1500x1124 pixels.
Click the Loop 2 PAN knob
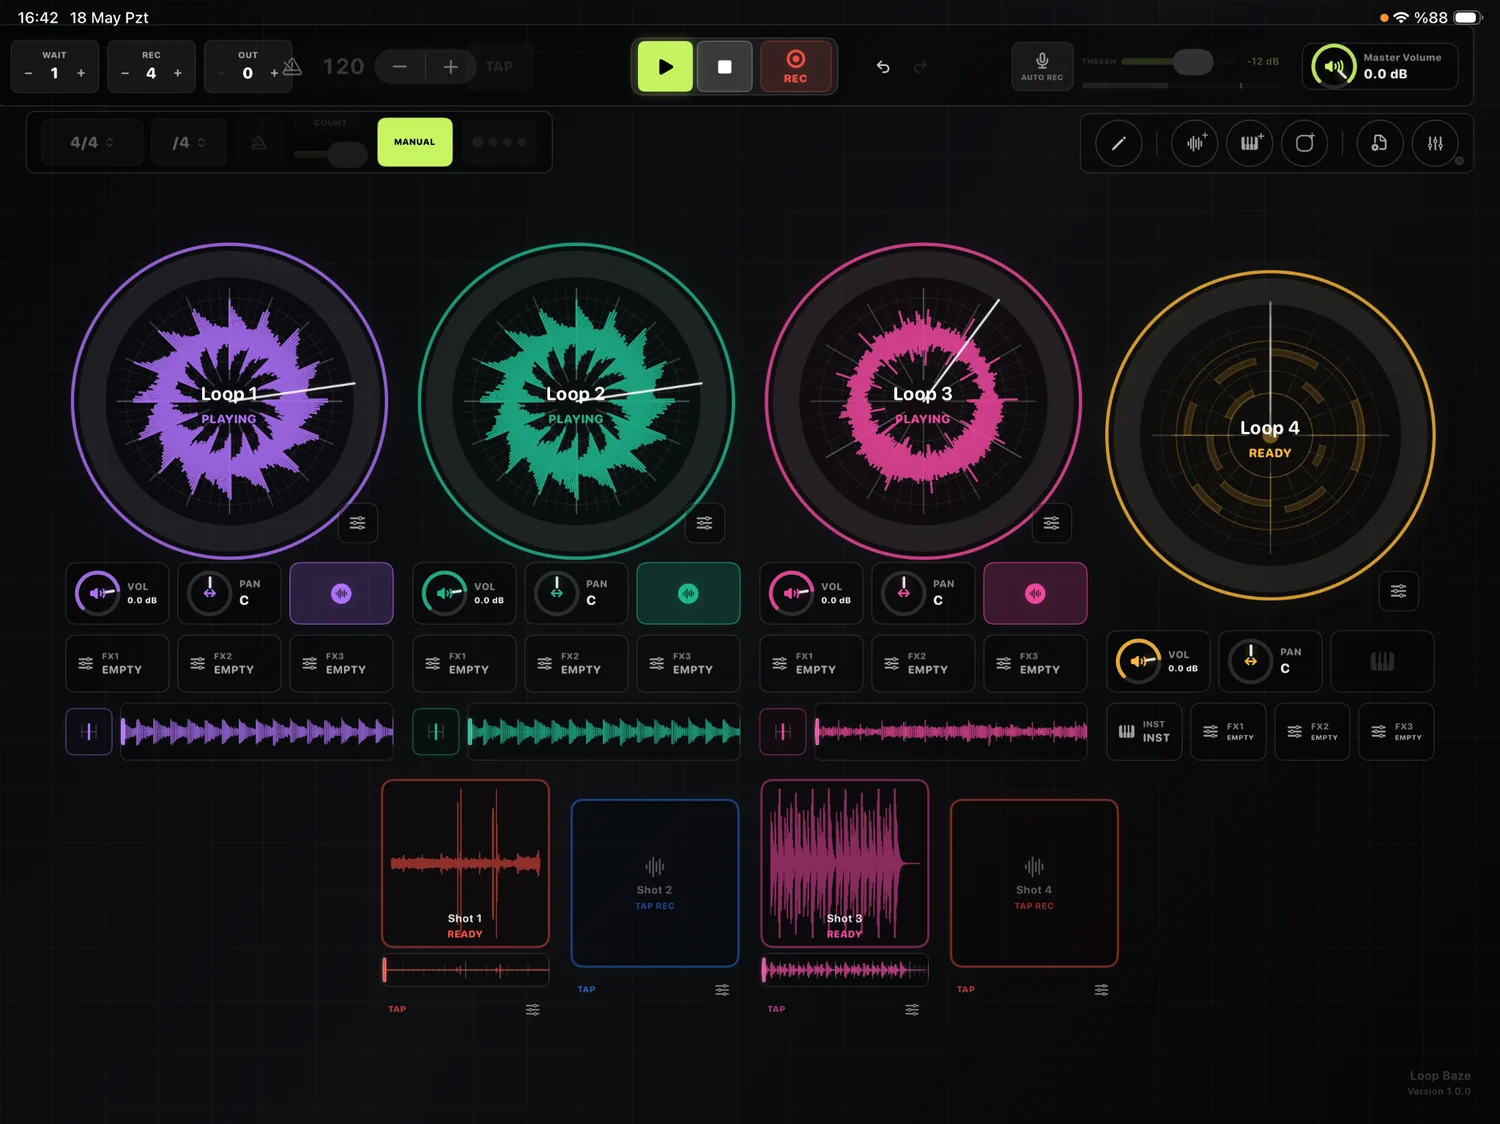point(557,593)
